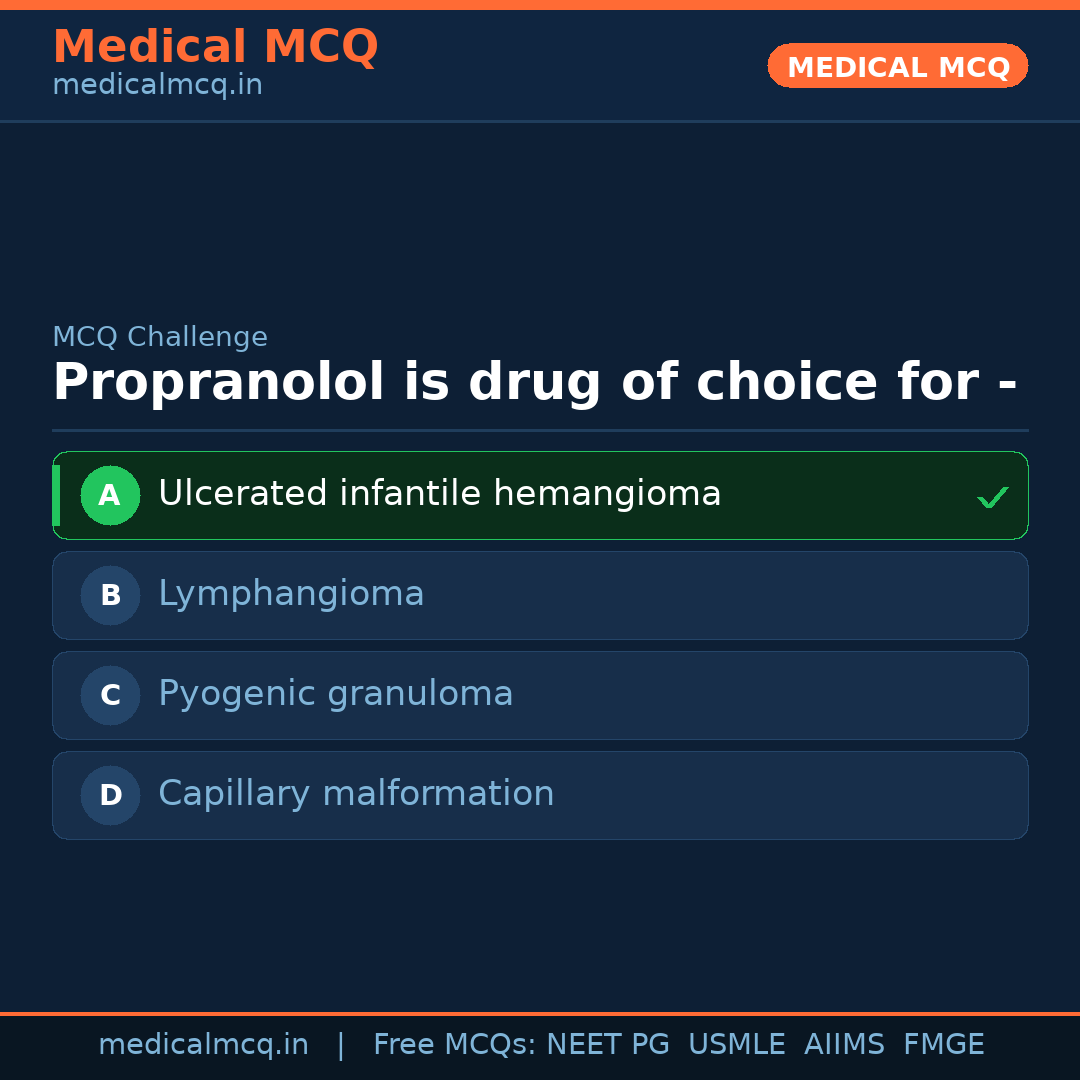The height and width of the screenshot is (1080, 1080).
Task: Click the large Medical MCQ header title
Action: [x=215, y=47]
